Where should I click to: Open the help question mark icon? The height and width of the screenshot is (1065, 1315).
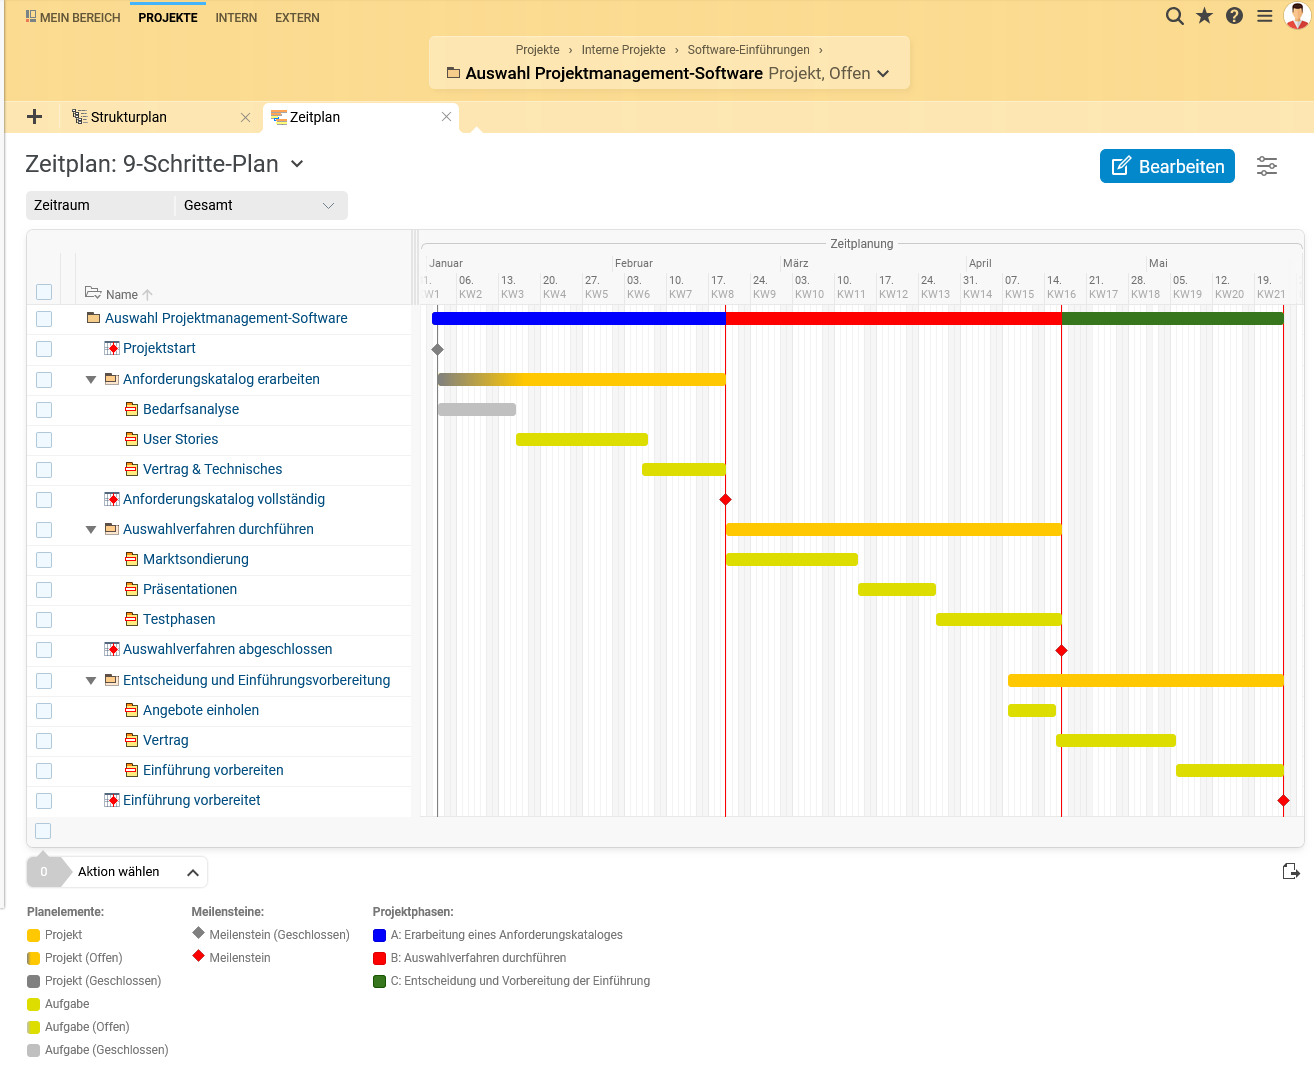(1235, 16)
